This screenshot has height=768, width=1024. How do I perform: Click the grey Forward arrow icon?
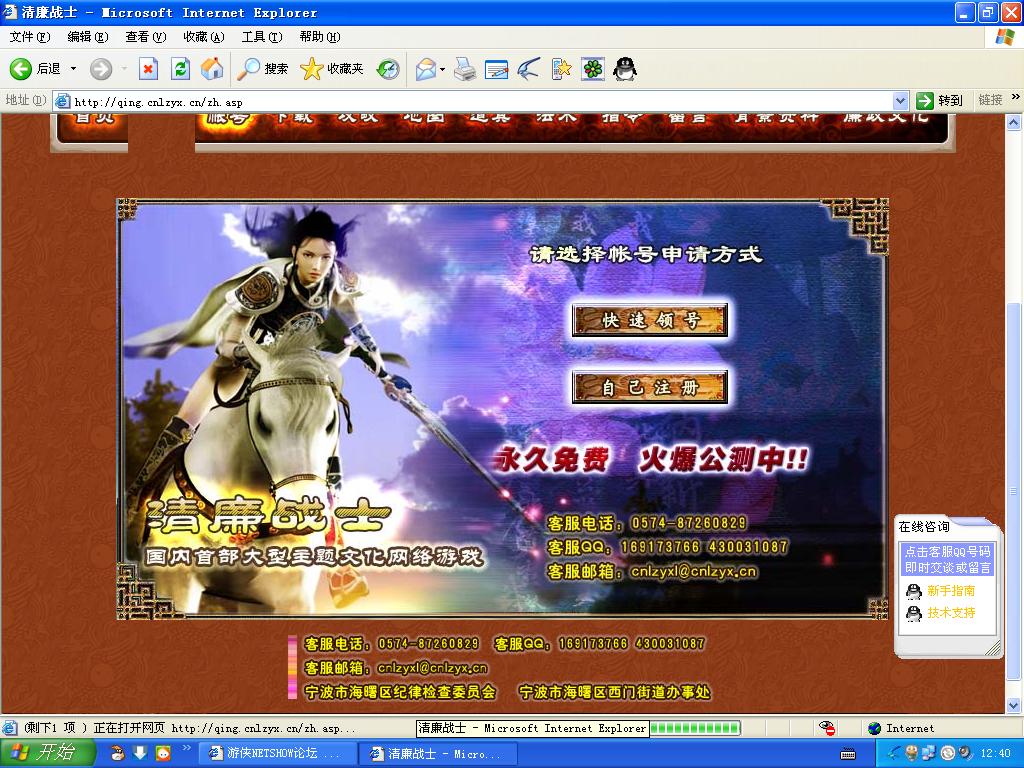point(101,69)
